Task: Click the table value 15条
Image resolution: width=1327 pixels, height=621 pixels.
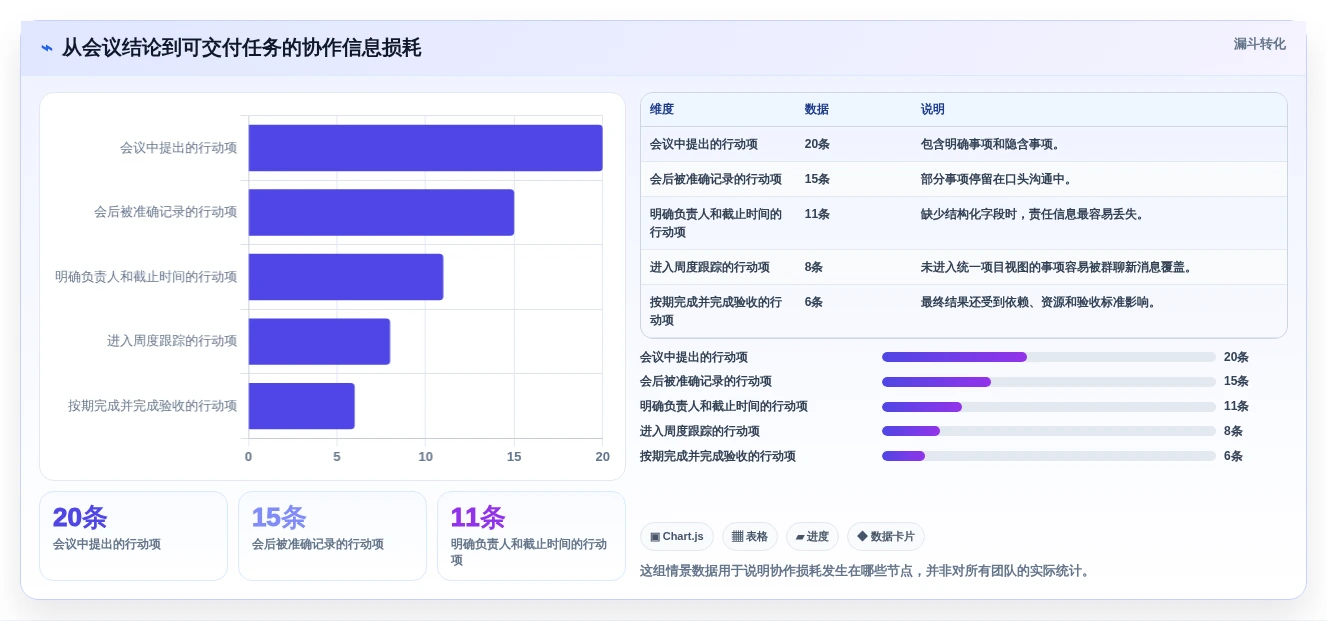Action: tap(817, 179)
